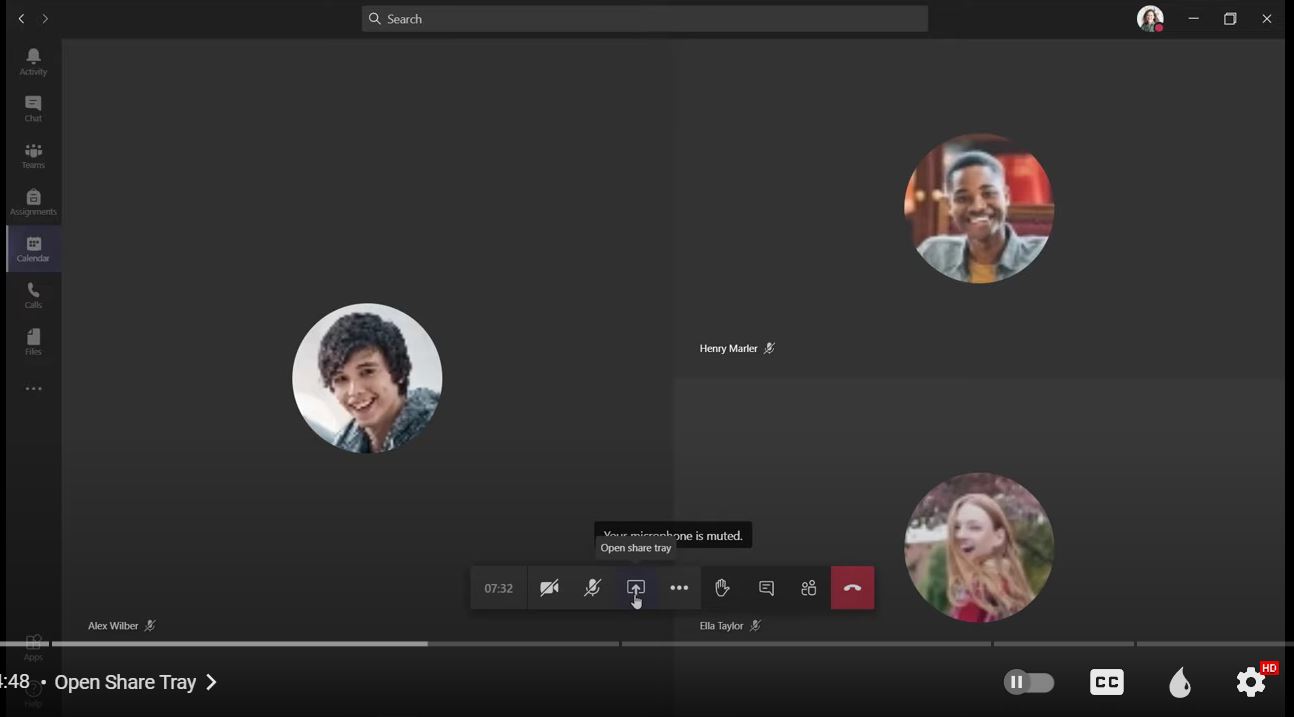Open the Files section from the sidebar
The height and width of the screenshot is (717, 1294).
click(x=33, y=340)
